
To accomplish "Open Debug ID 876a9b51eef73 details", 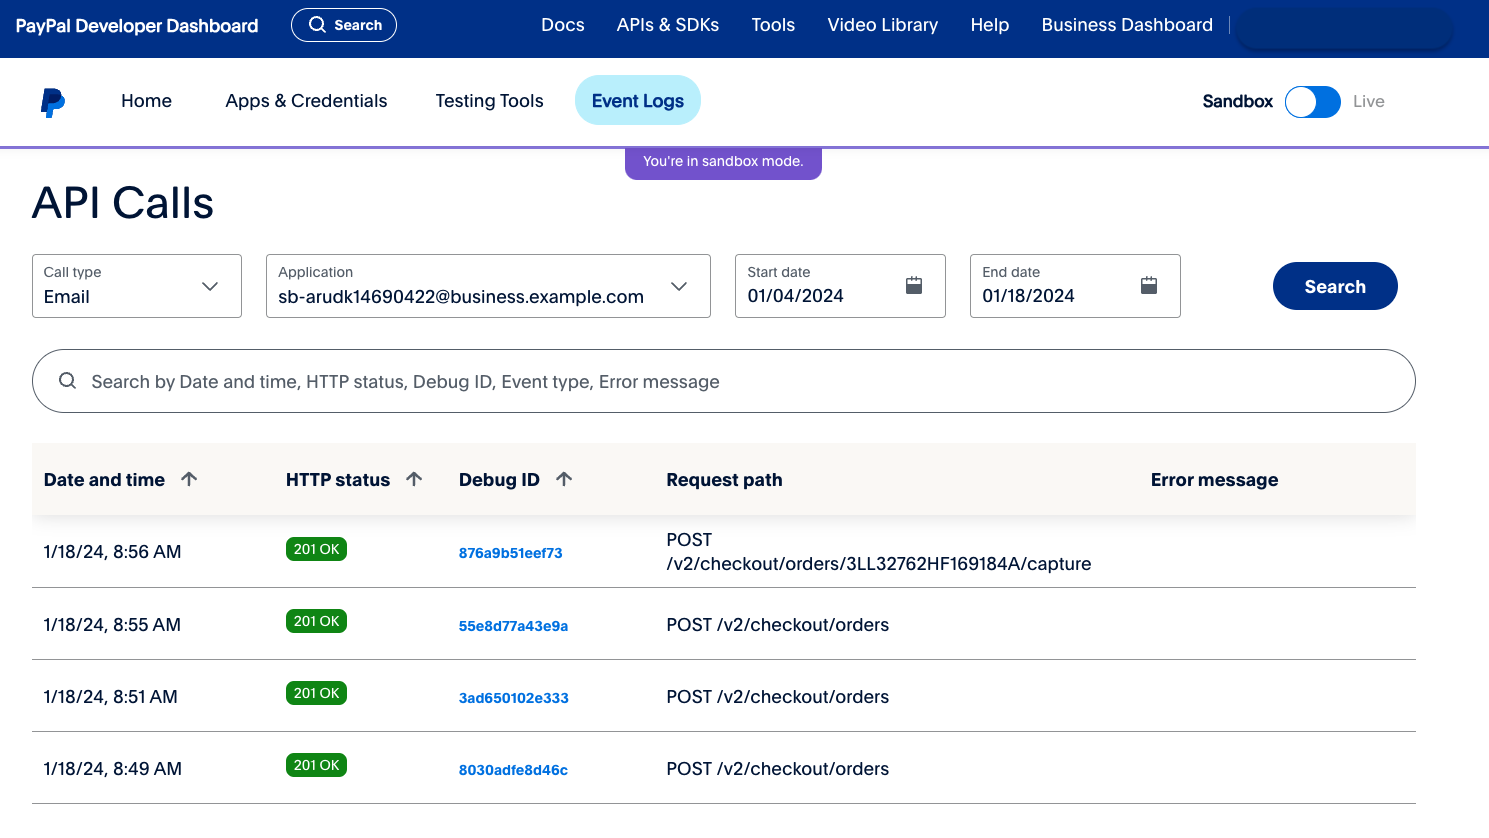I will pos(510,553).
